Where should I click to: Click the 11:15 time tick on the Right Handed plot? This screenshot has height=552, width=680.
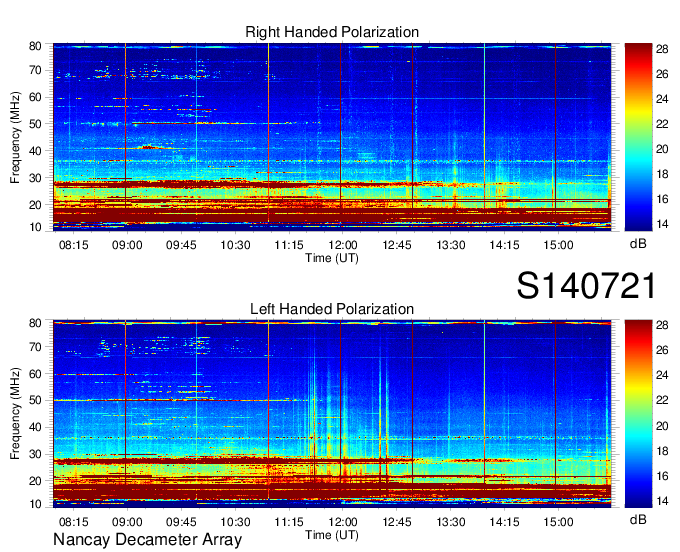(289, 245)
